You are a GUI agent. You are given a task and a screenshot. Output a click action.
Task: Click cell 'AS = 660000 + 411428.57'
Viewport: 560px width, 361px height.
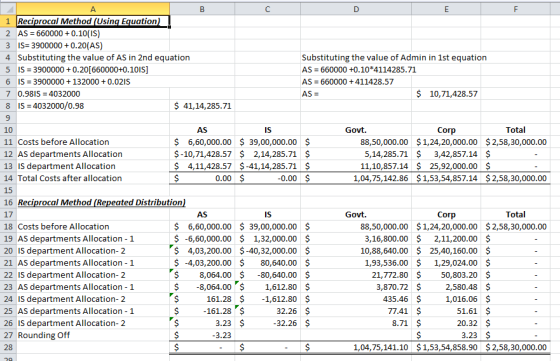(348, 82)
